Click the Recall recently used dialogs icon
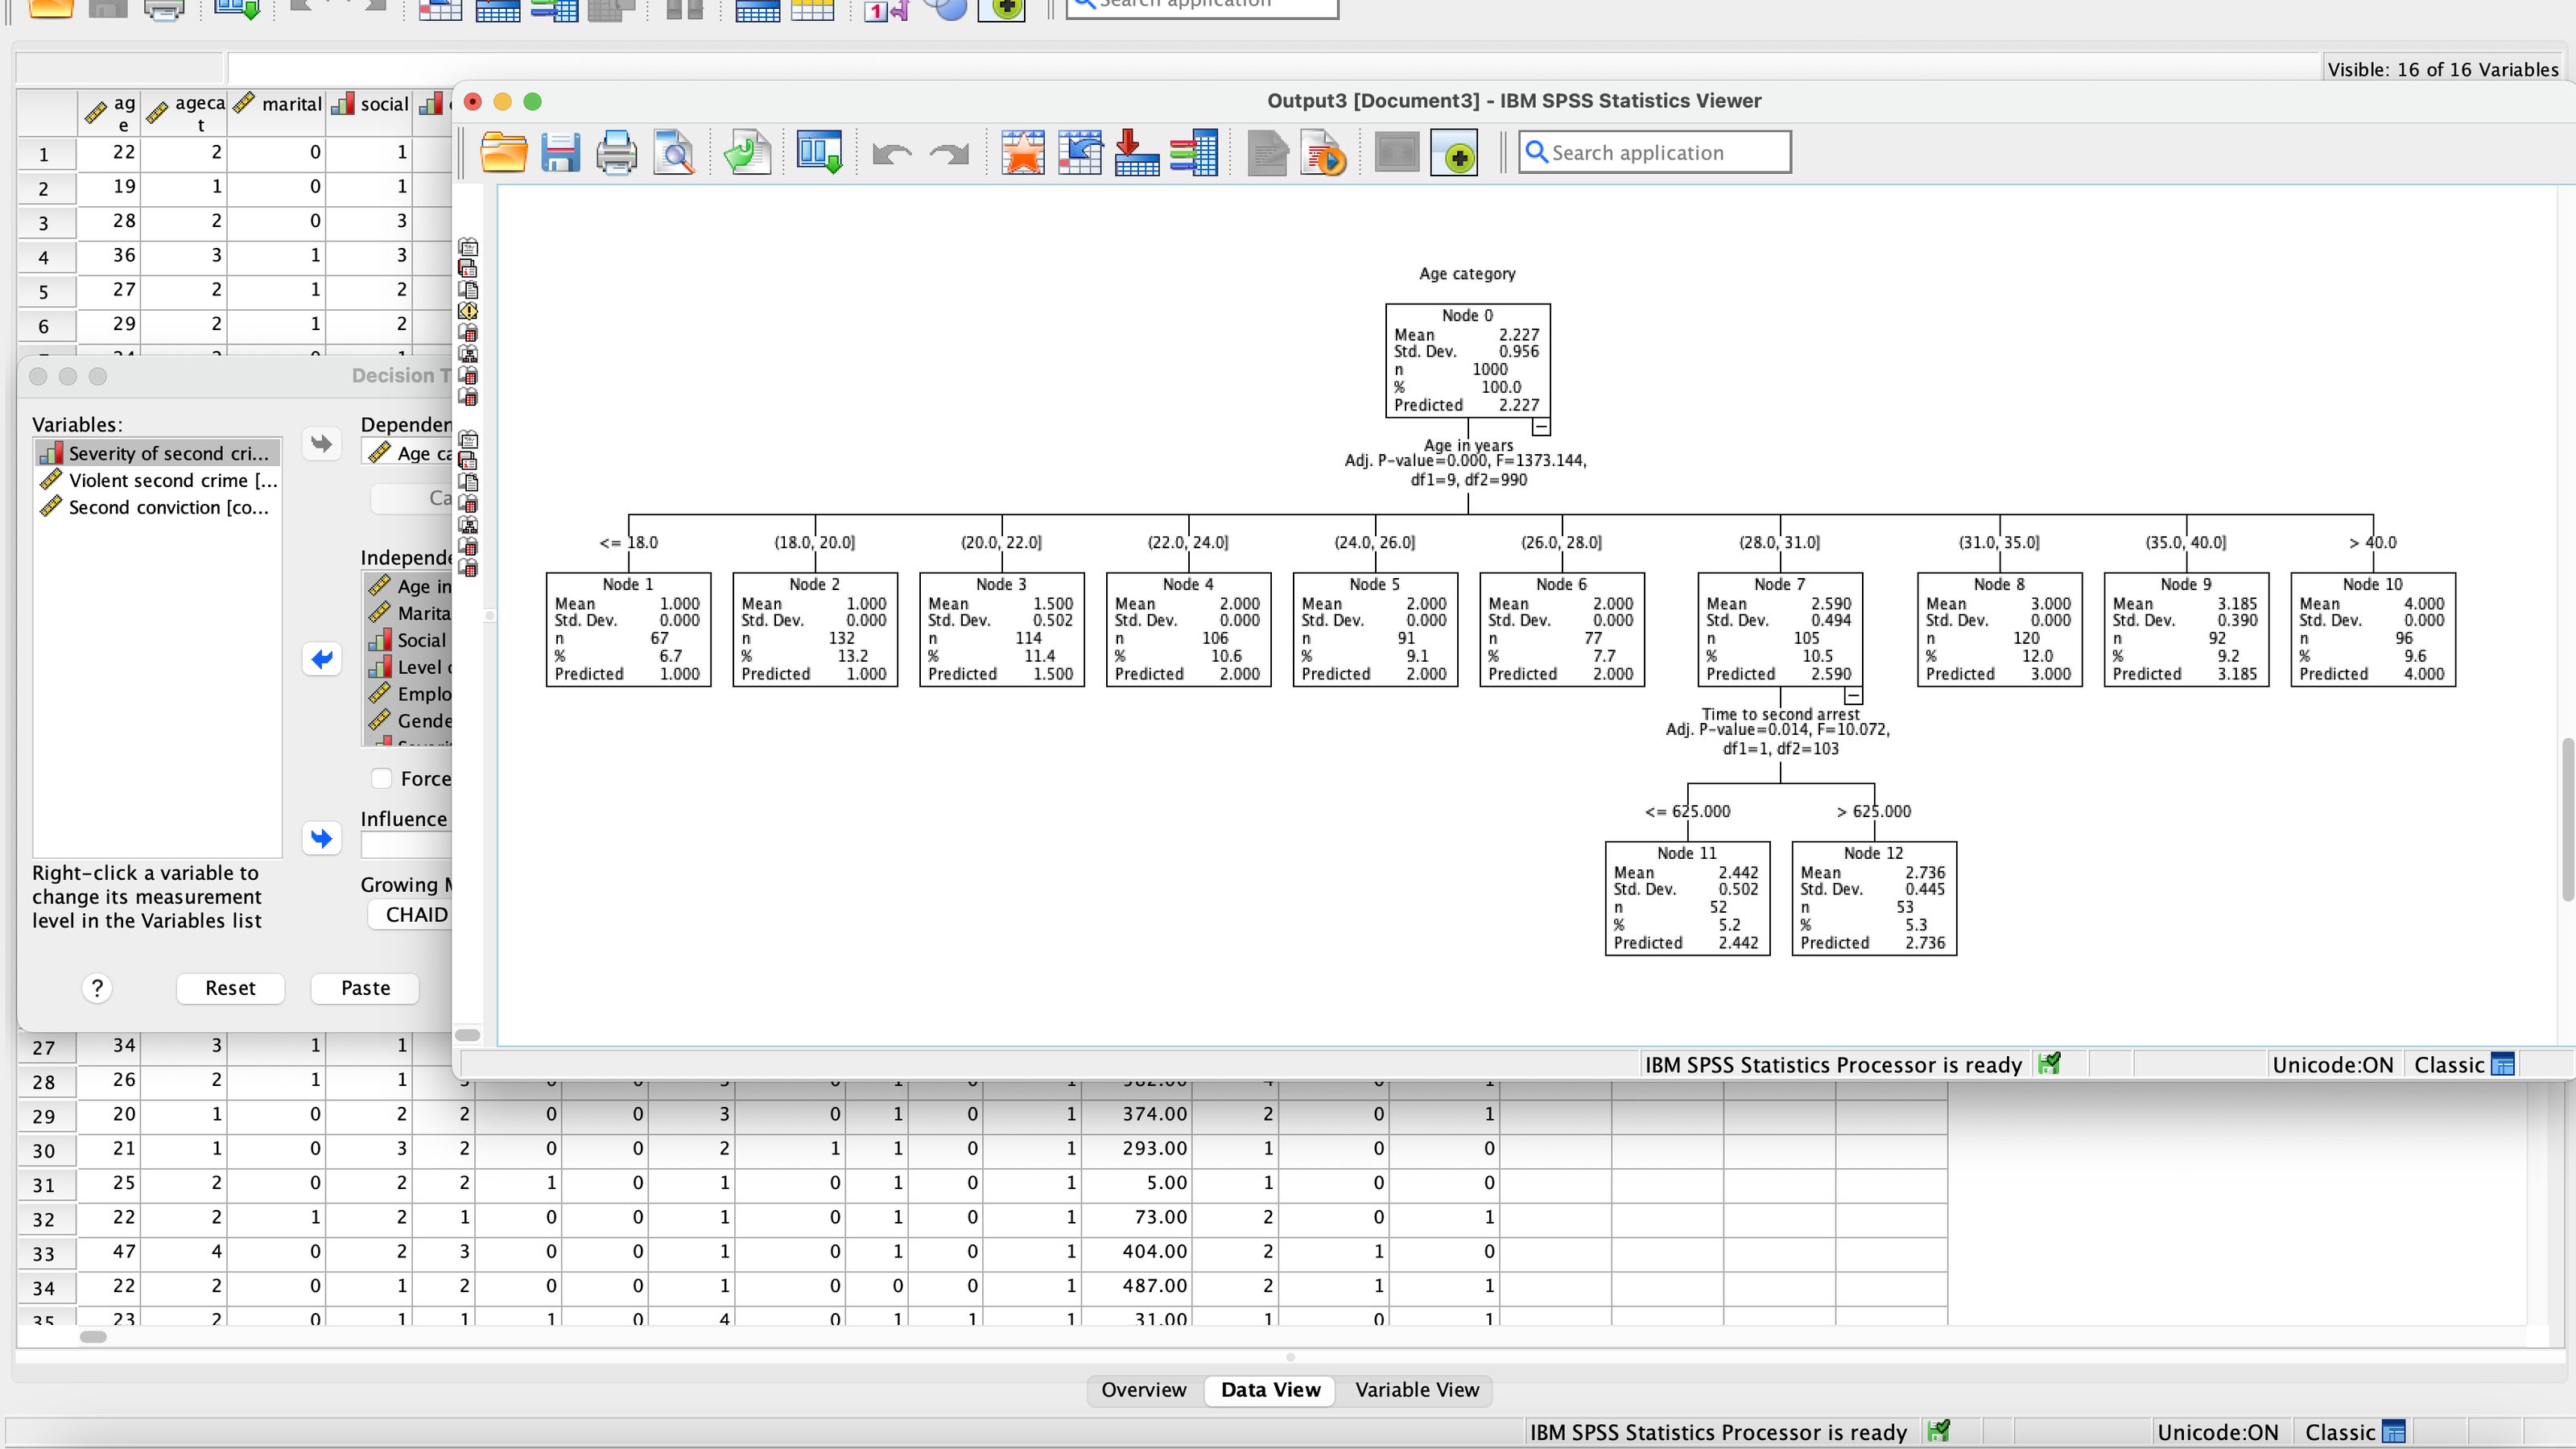 click(819, 153)
